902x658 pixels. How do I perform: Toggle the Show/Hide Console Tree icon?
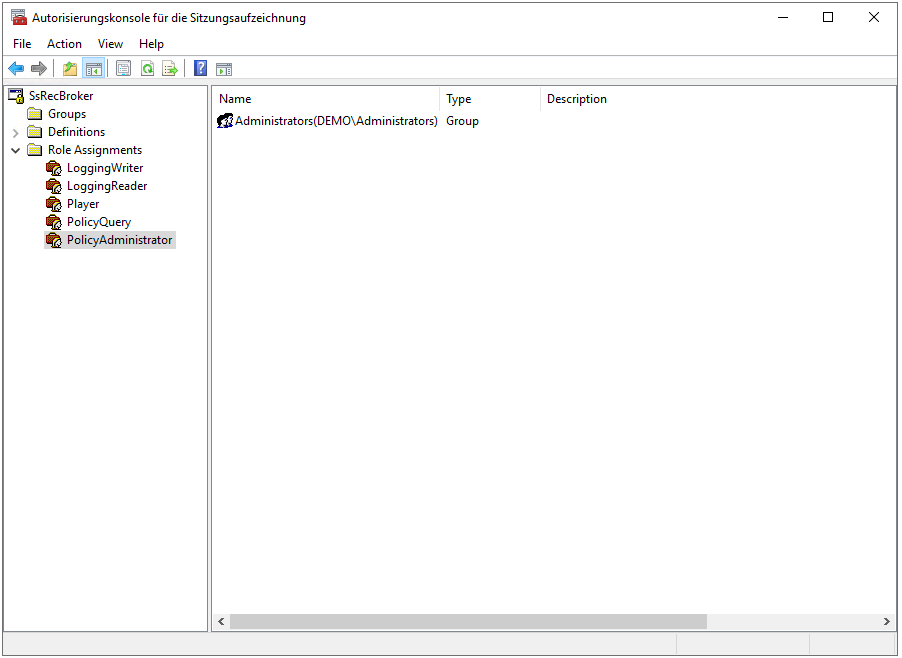93,68
